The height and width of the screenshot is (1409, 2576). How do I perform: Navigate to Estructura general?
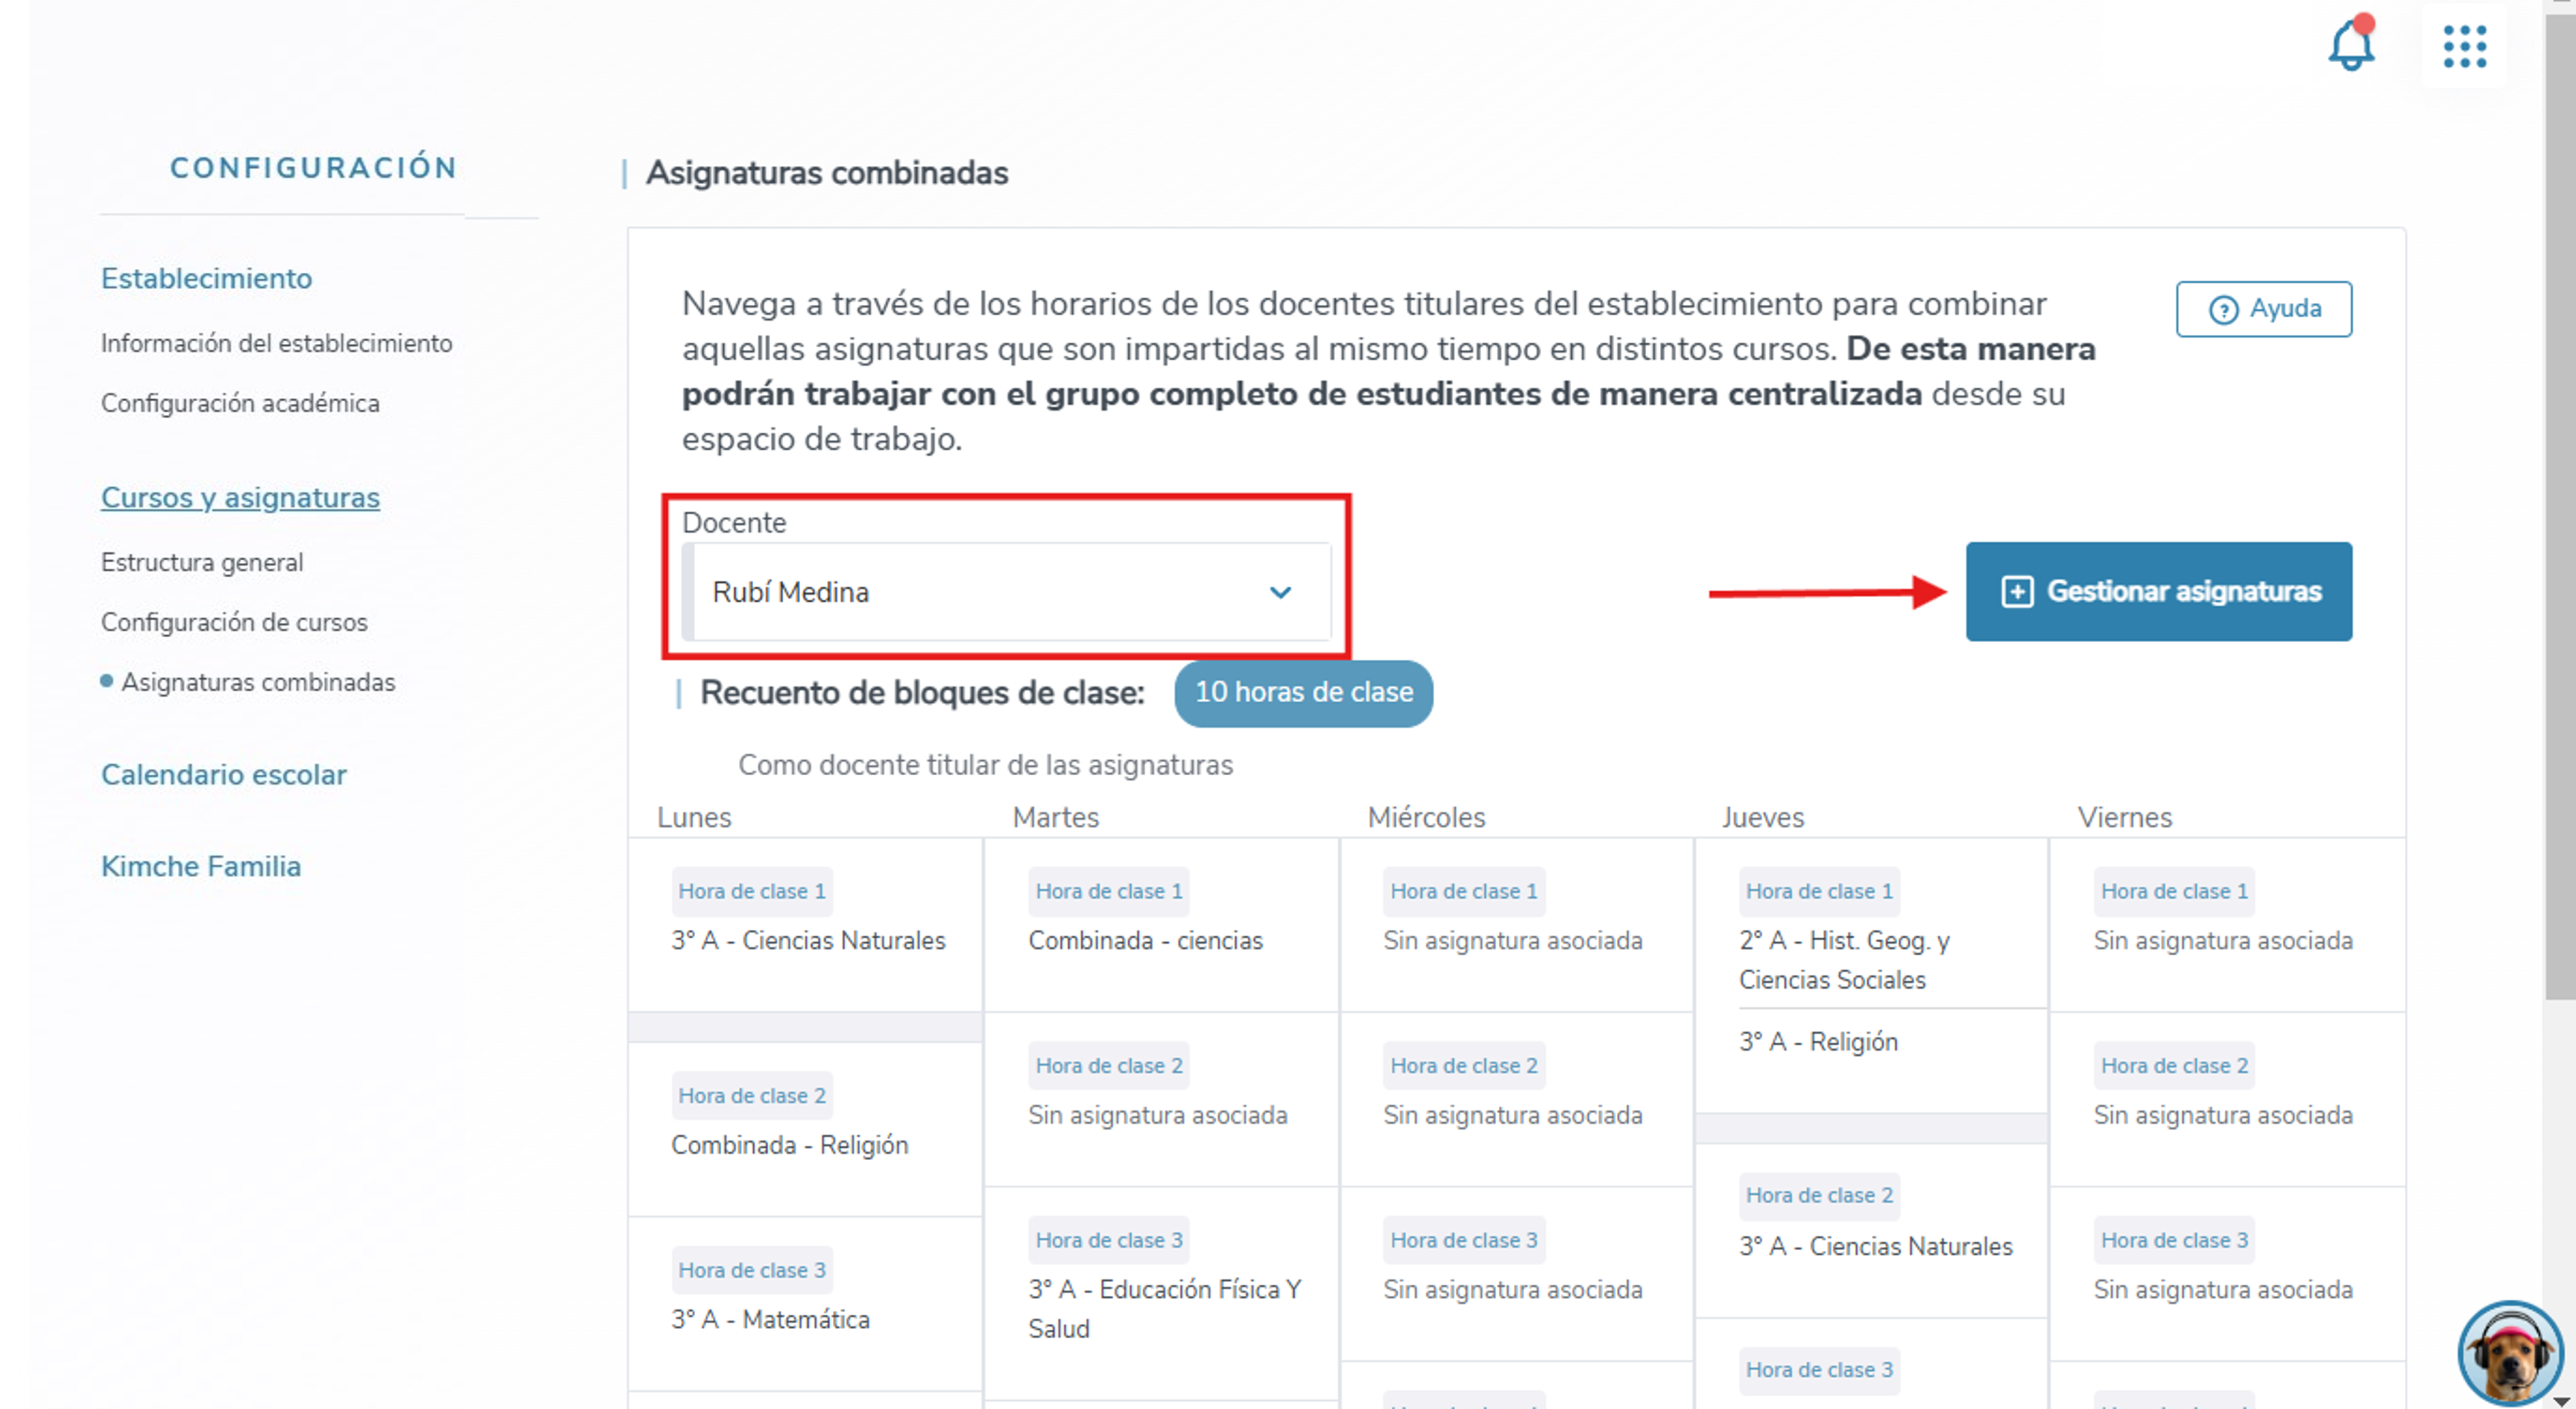coord(201,562)
